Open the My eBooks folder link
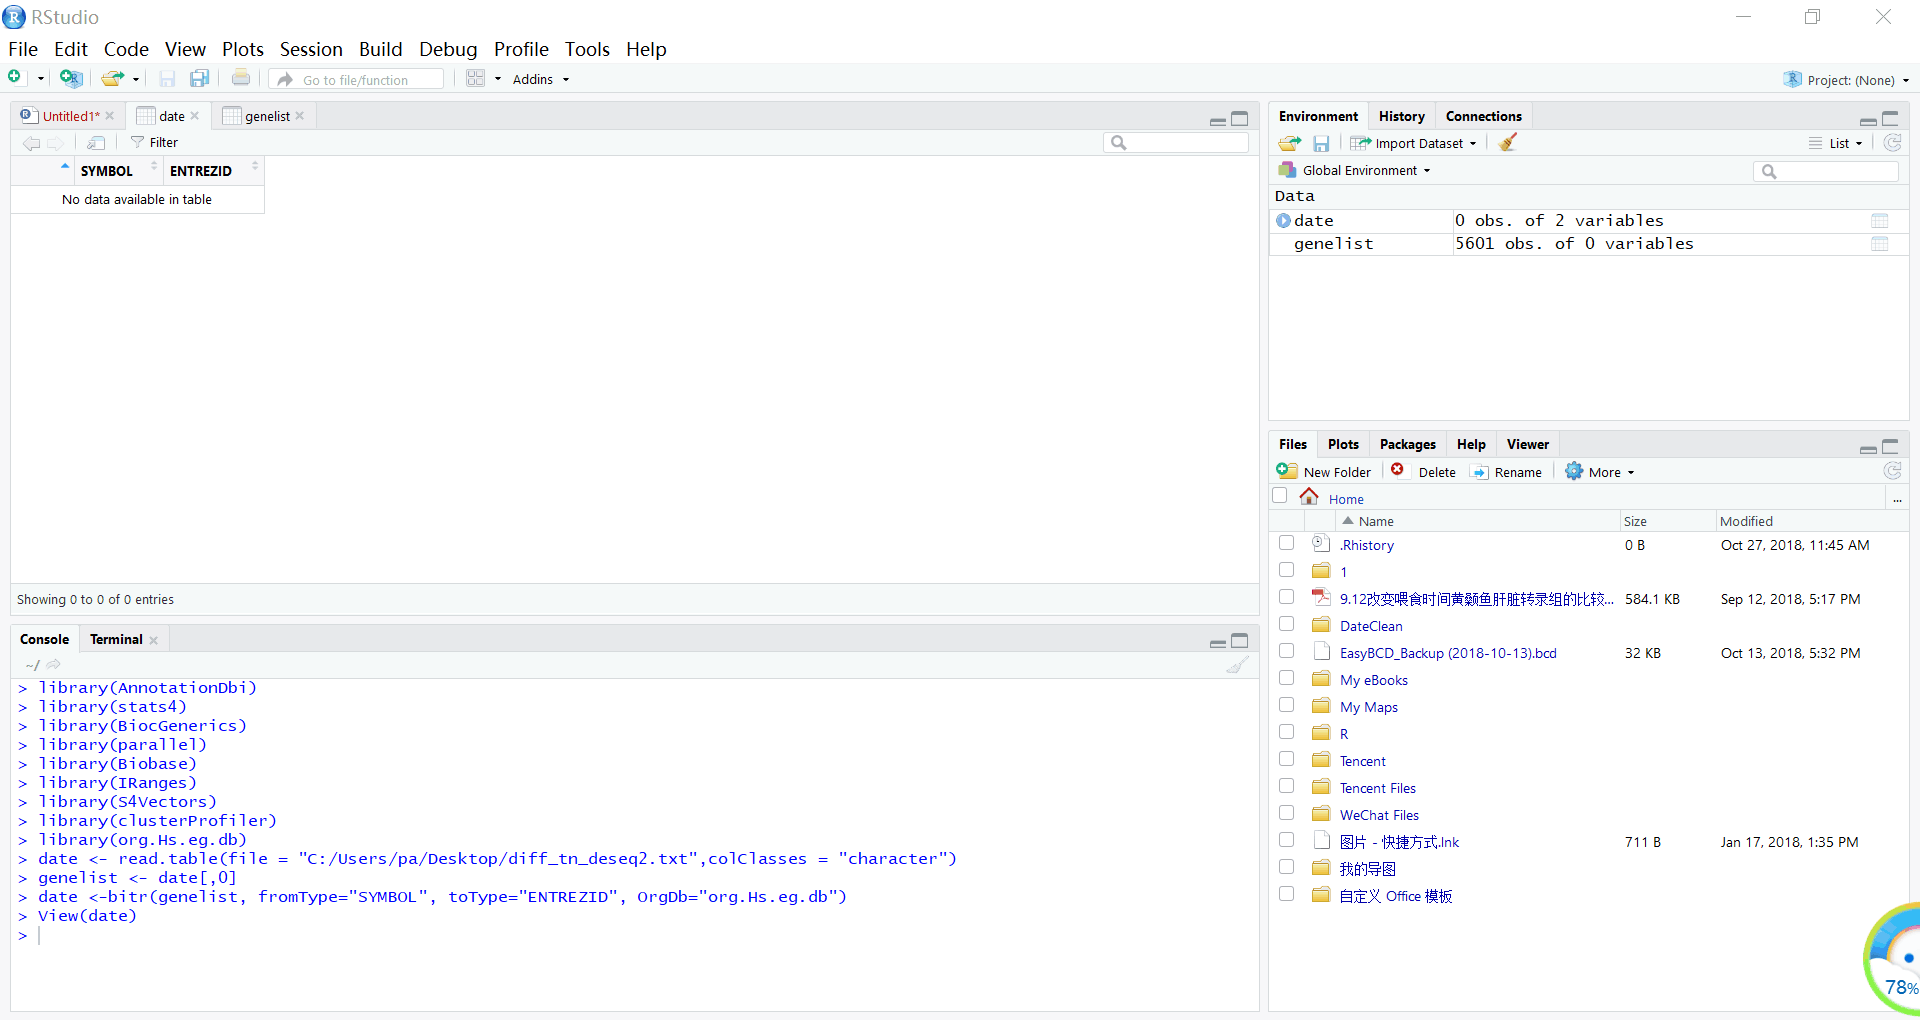1920x1020 pixels. click(x=1373, y=680)
